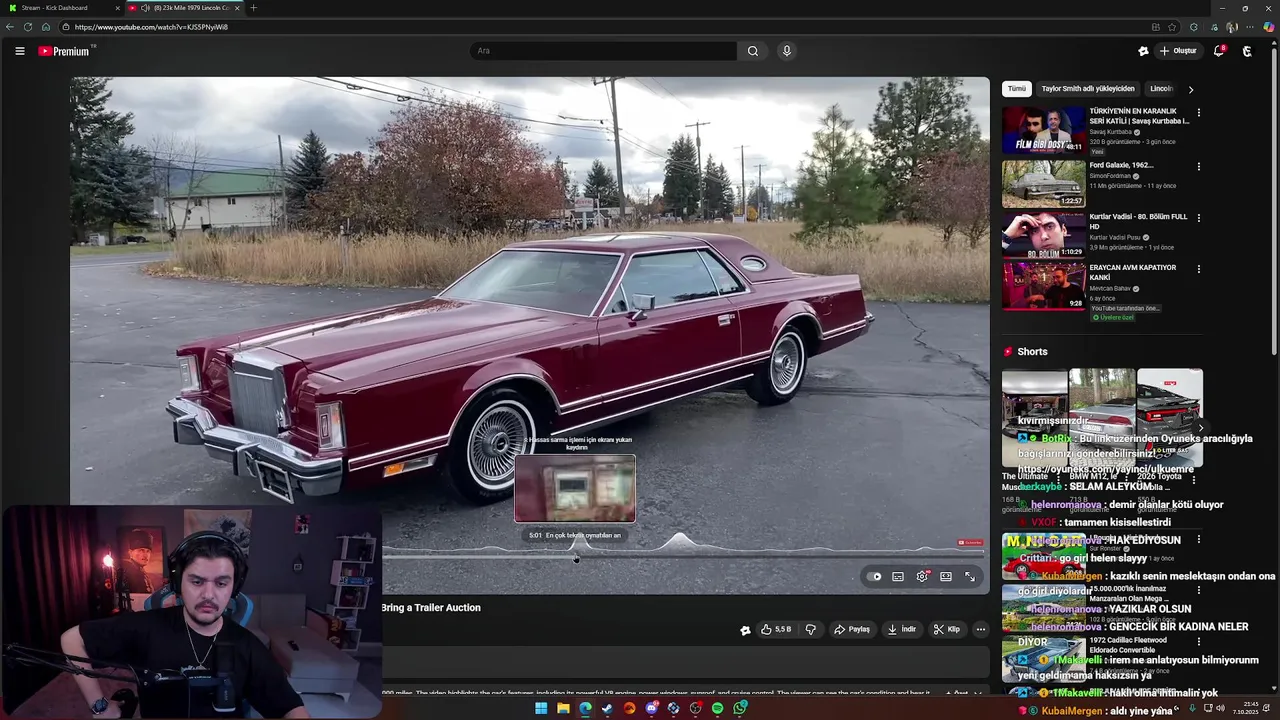The width and height of the screenshot is (1280, 720).
Task: Click the İndir download button
Action: [901, 630]
